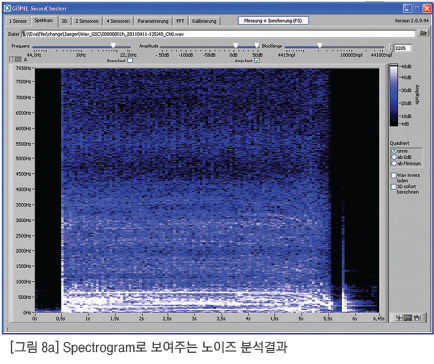Click the Blocklänge value field showing 2205

point(402,48)
